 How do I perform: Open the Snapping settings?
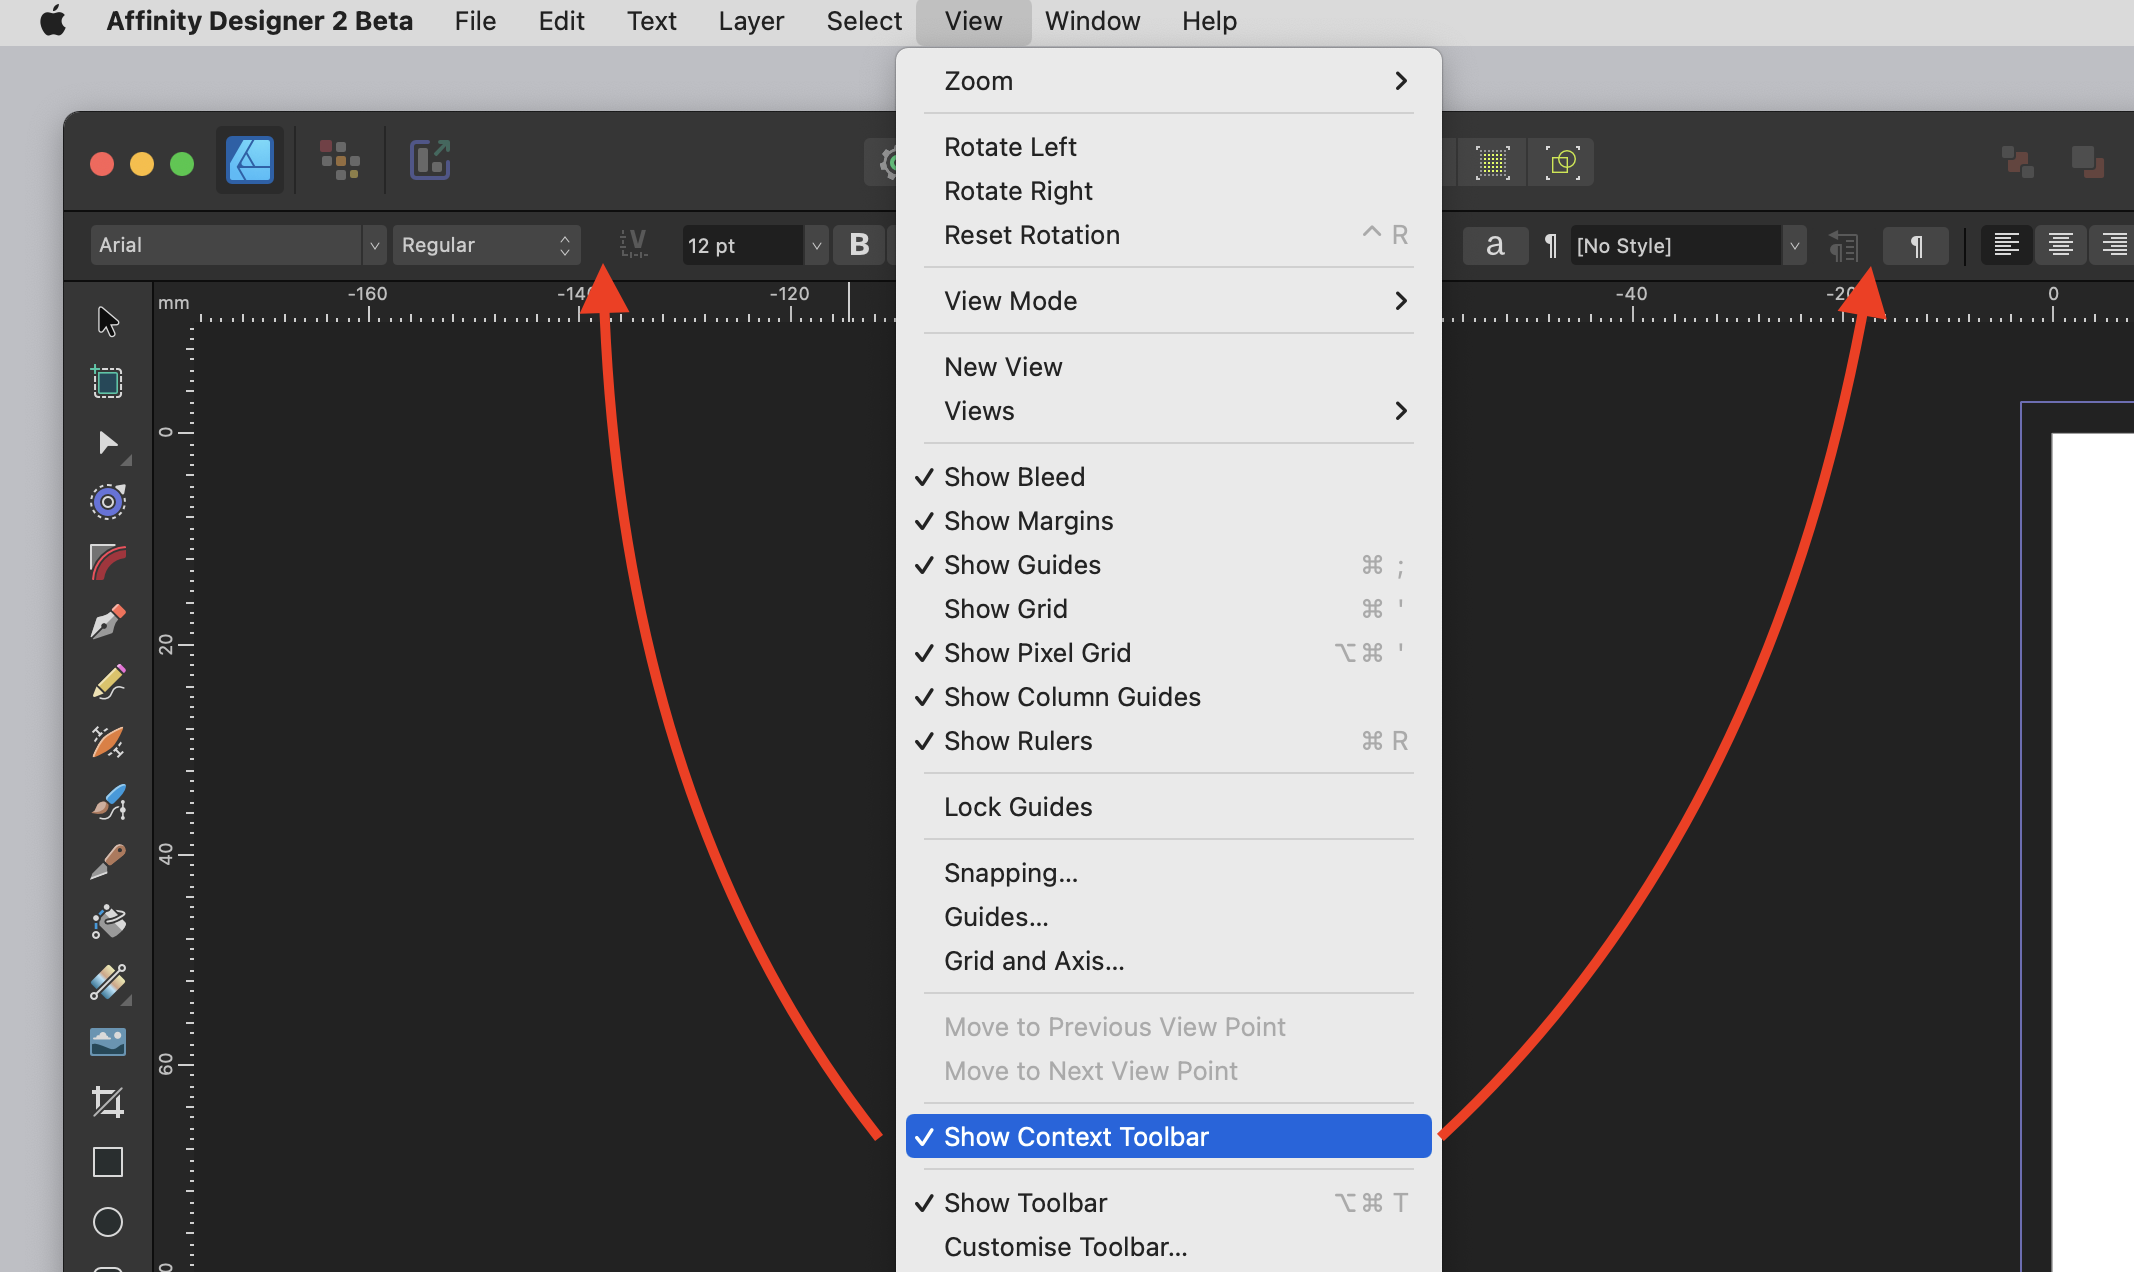[1010, 872]
